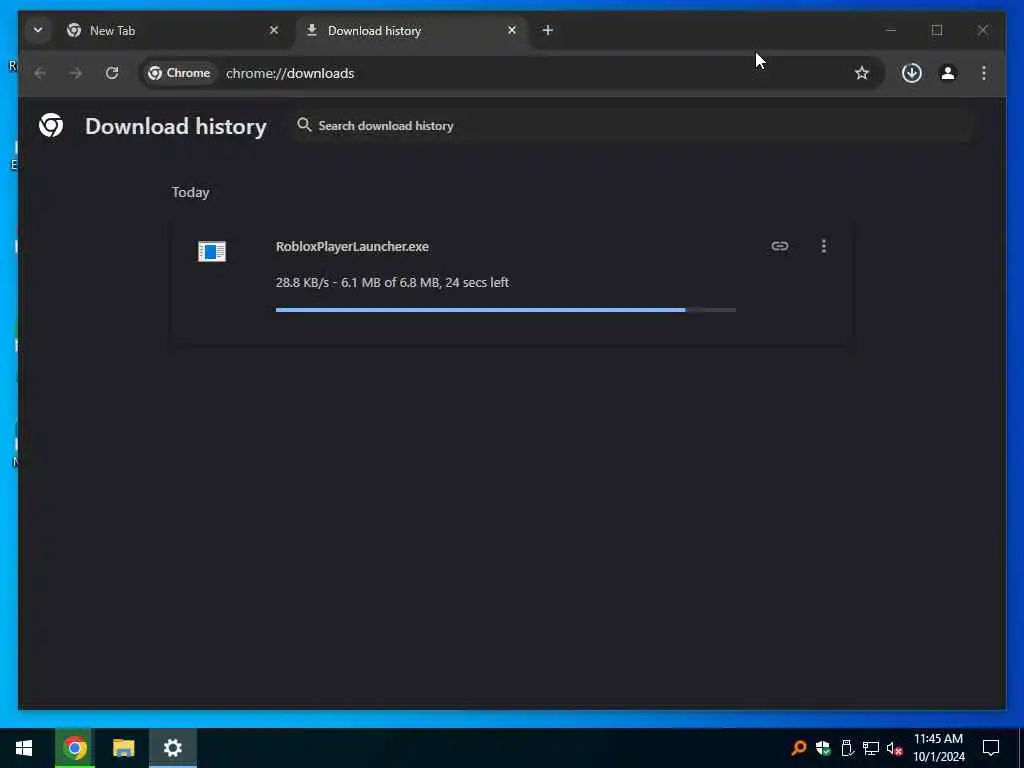Open Chrome's three-dot main menu
The height and width of the screenshot is (768, 1024).
984,73
